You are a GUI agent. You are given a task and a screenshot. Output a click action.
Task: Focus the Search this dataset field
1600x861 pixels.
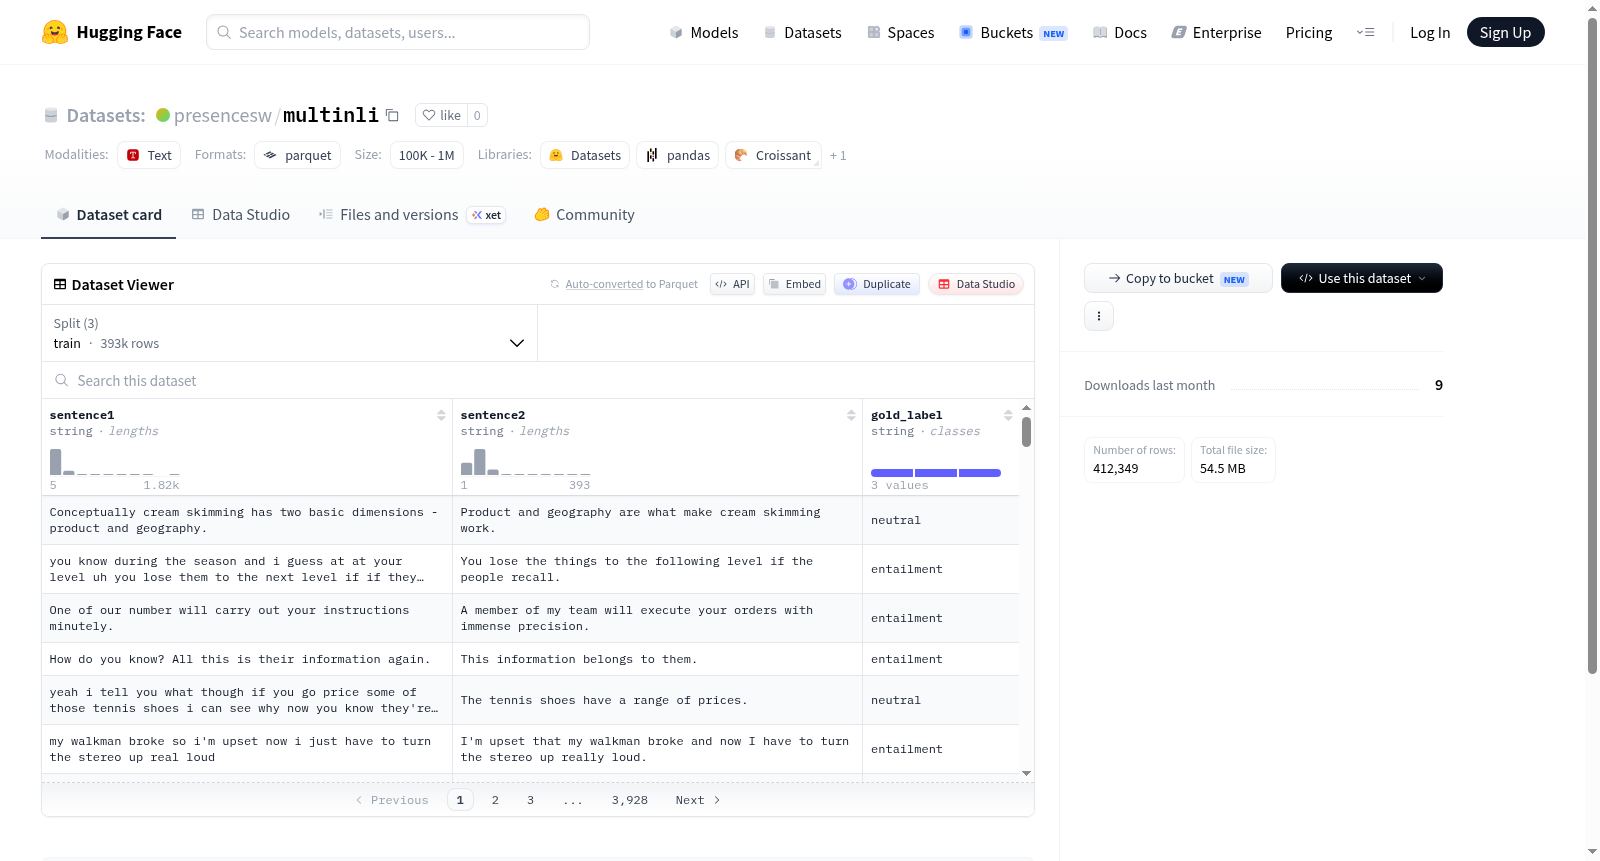pyautogui.click(x=538, y=380)
